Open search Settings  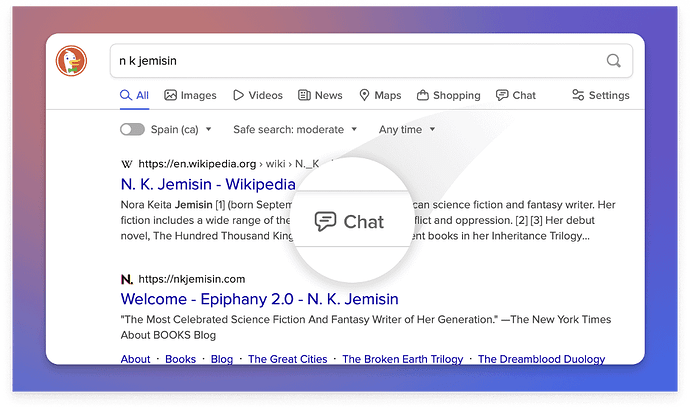[x=601, y=95]
